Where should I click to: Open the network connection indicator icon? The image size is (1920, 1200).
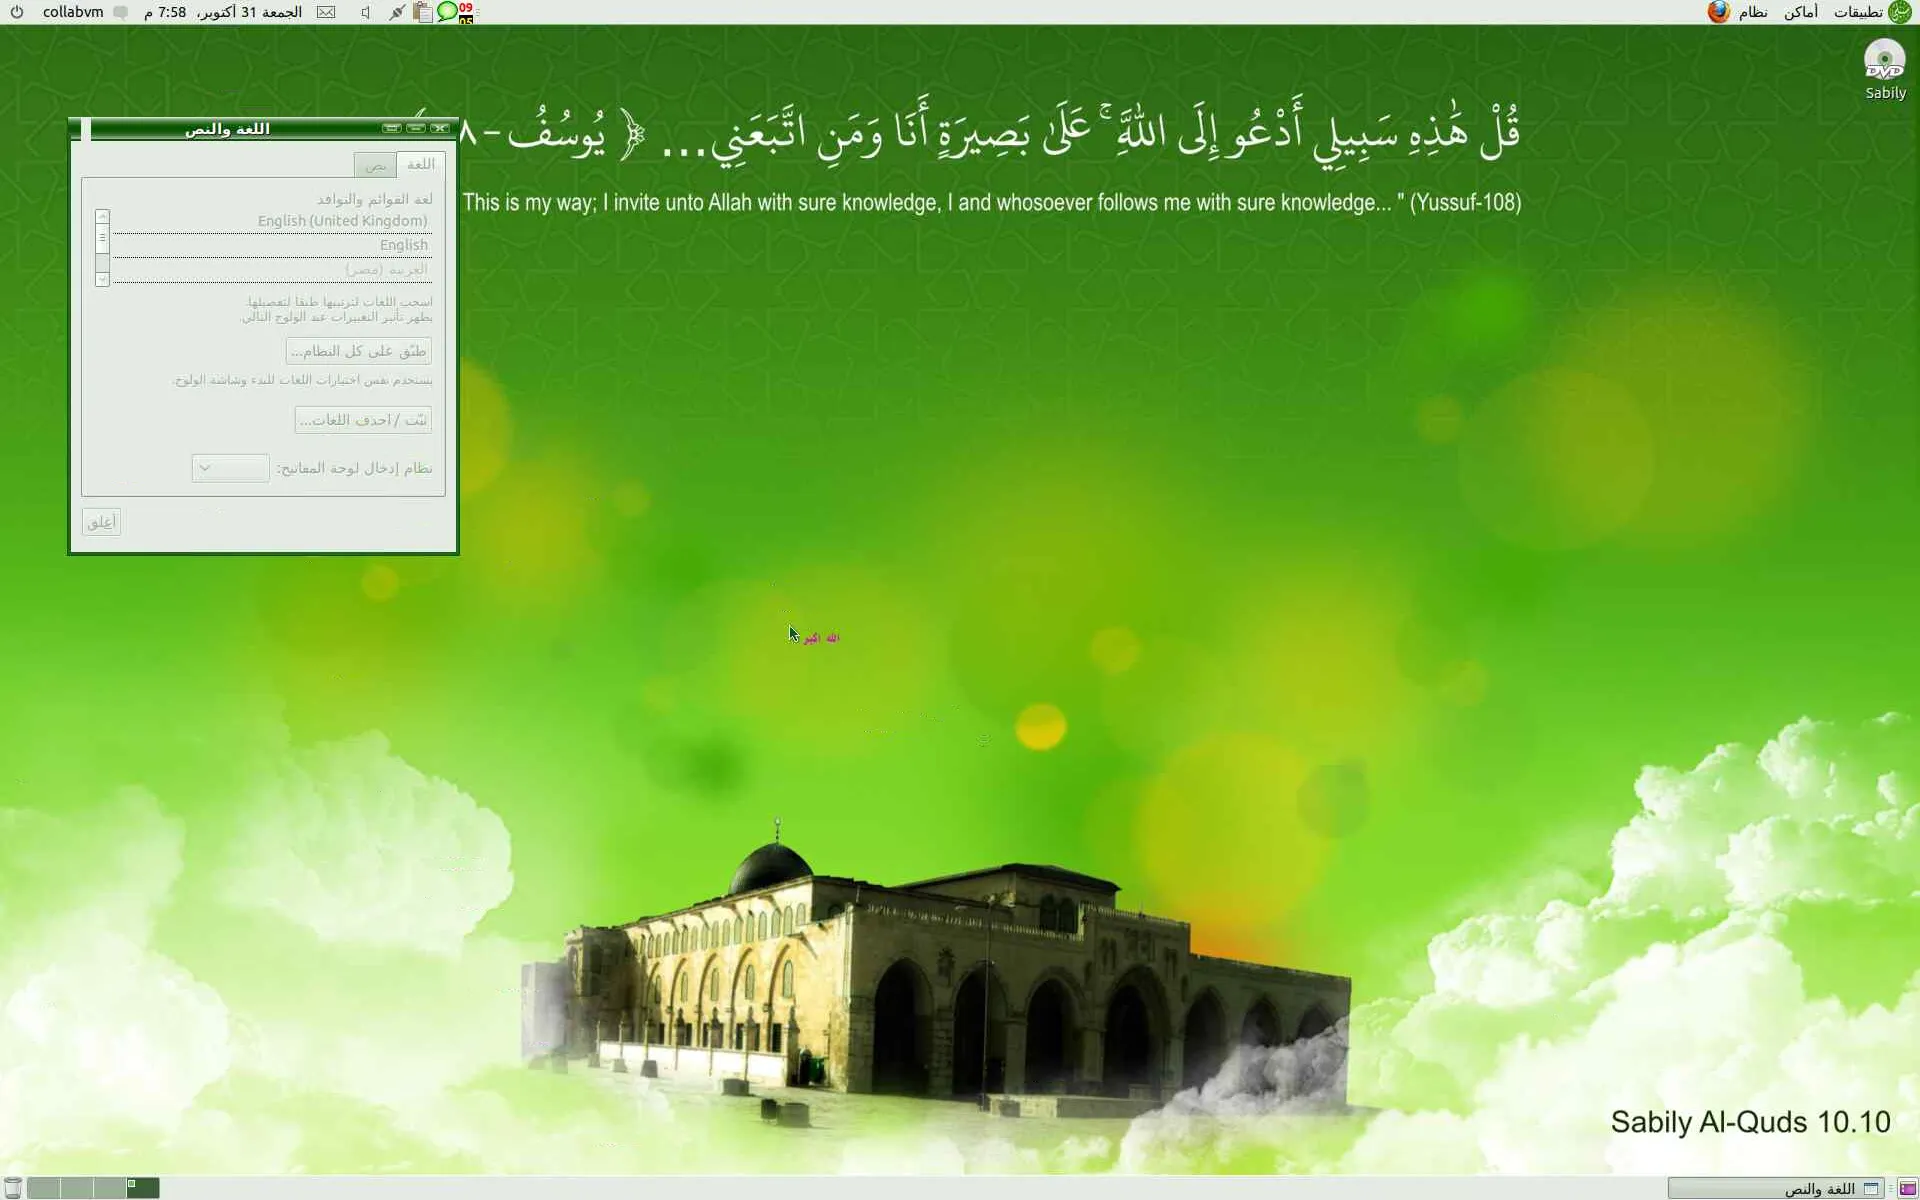397,12
